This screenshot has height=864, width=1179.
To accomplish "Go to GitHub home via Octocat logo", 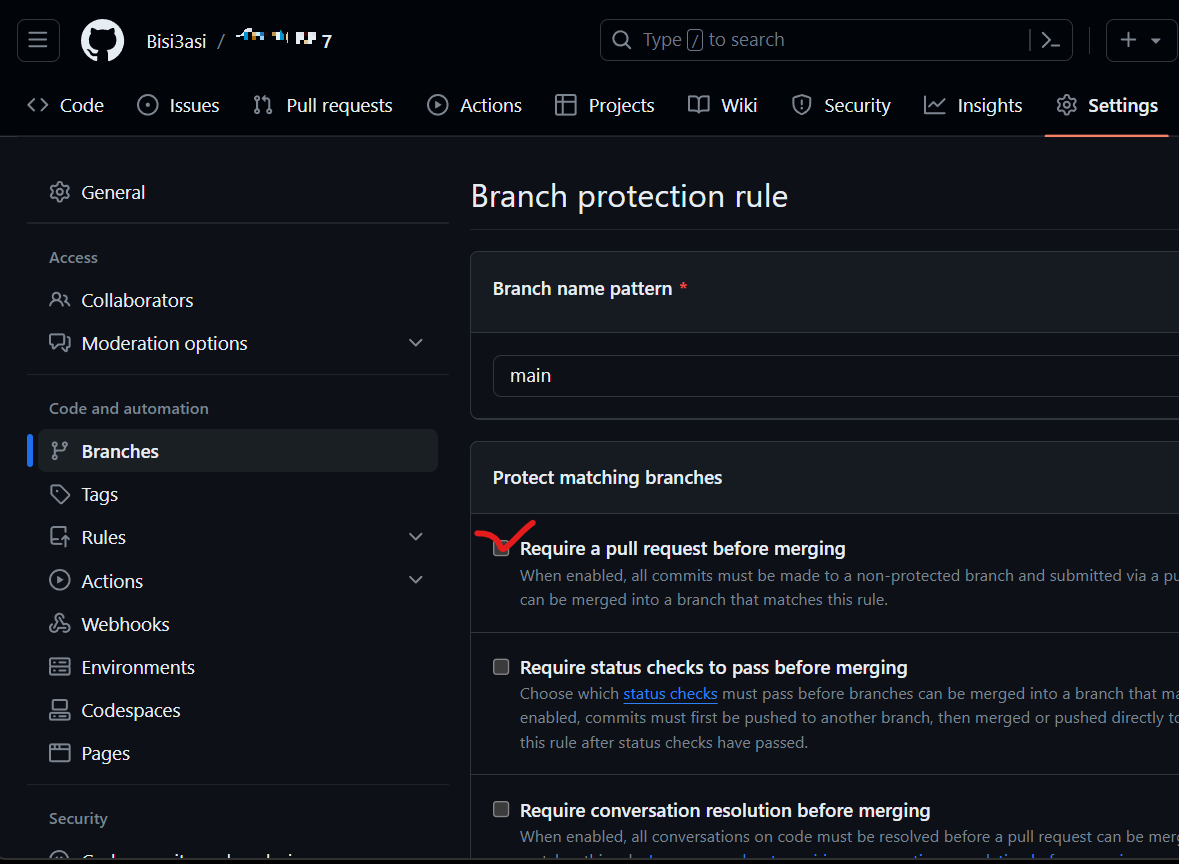I will tap(102, 40).
